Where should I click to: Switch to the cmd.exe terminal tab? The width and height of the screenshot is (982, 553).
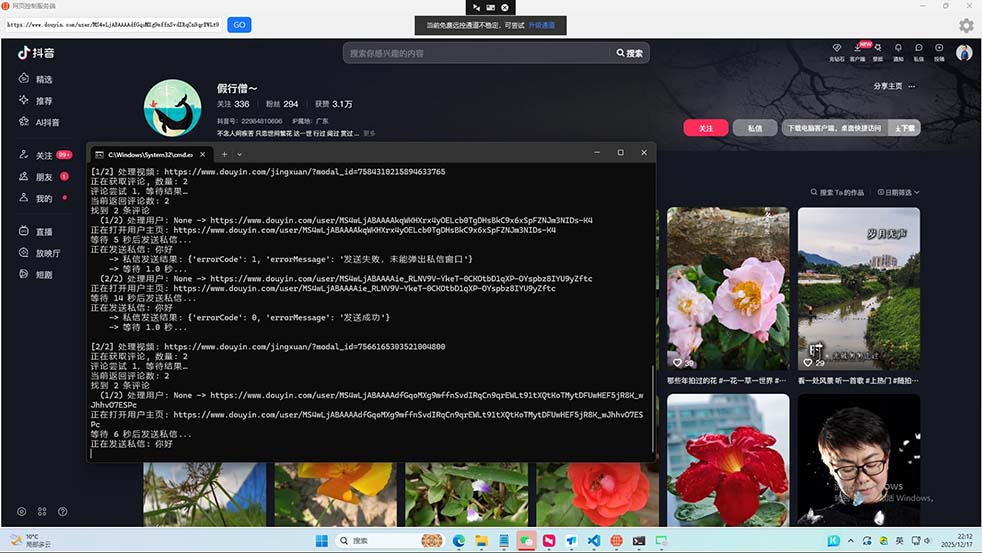[x=150, y=154]
